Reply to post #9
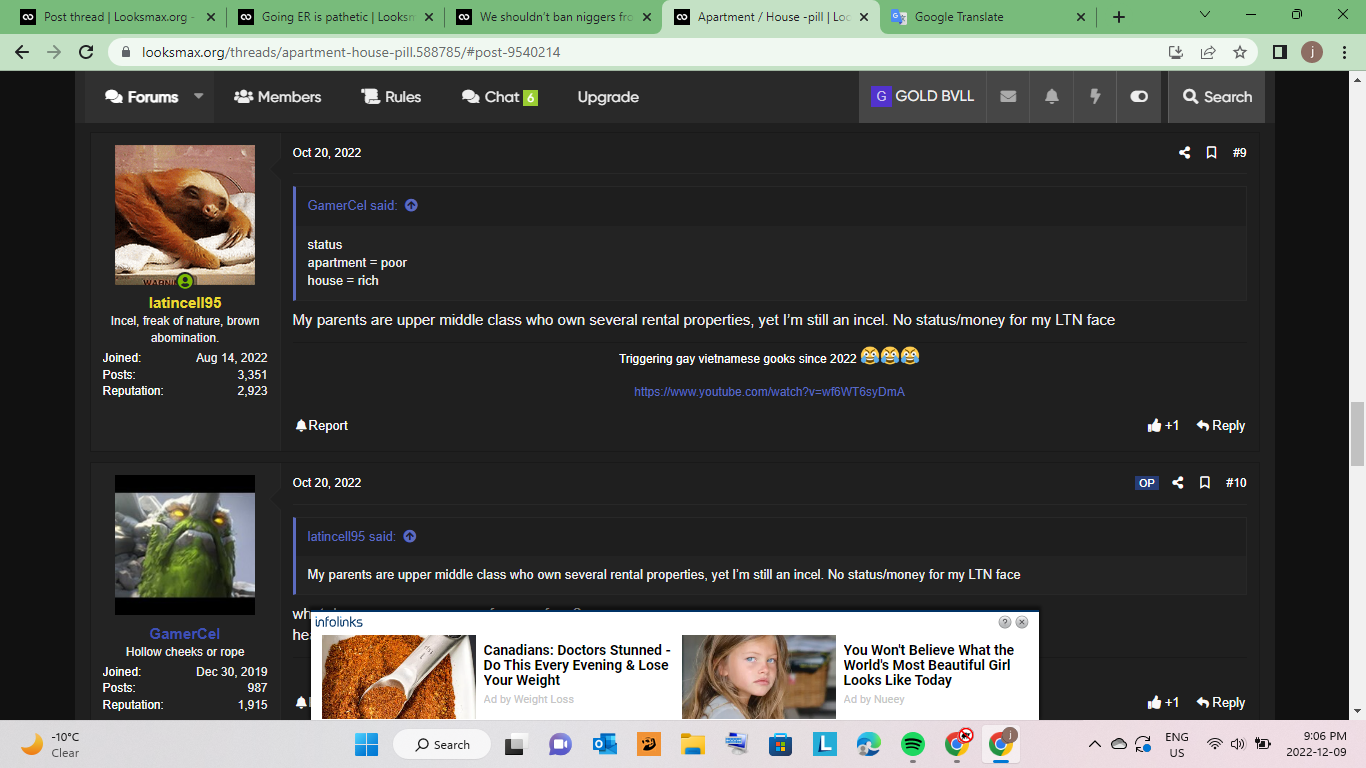1366x768 pixels. click(1220, 425)
